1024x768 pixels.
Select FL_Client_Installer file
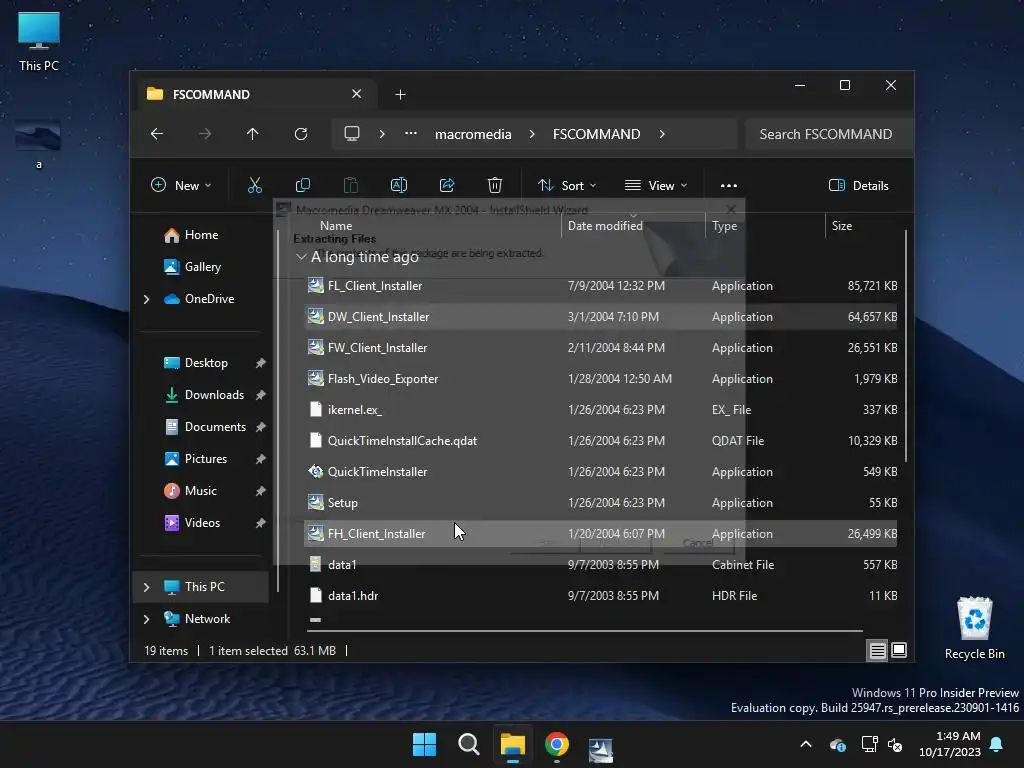[601, 286]
